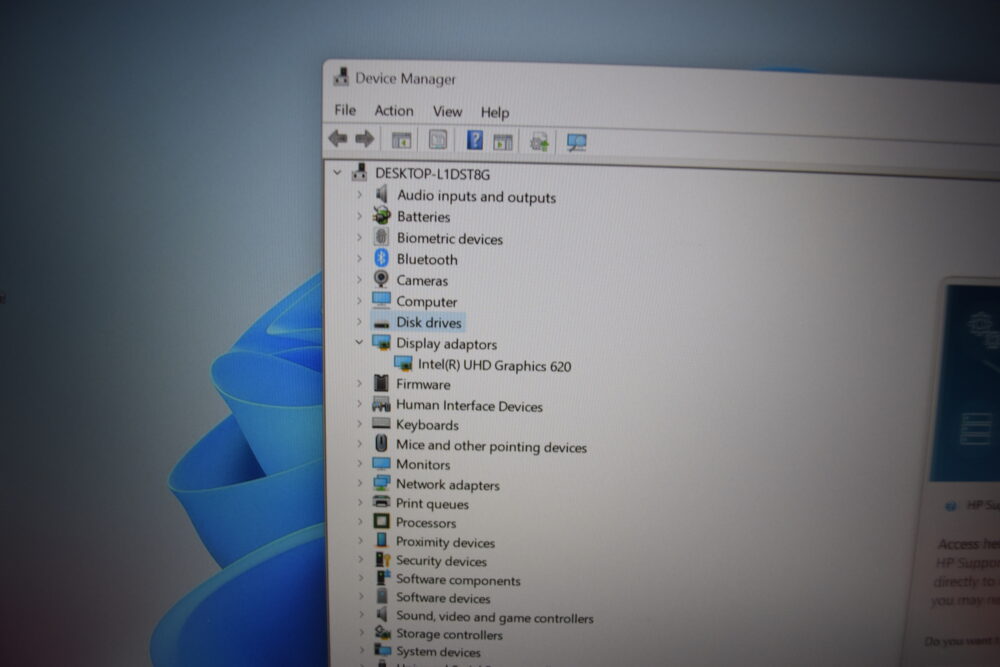This screenshot has width=1000, height=667.
Task: Click the green arrow driver toolbar icon
Action: [540, 142]
